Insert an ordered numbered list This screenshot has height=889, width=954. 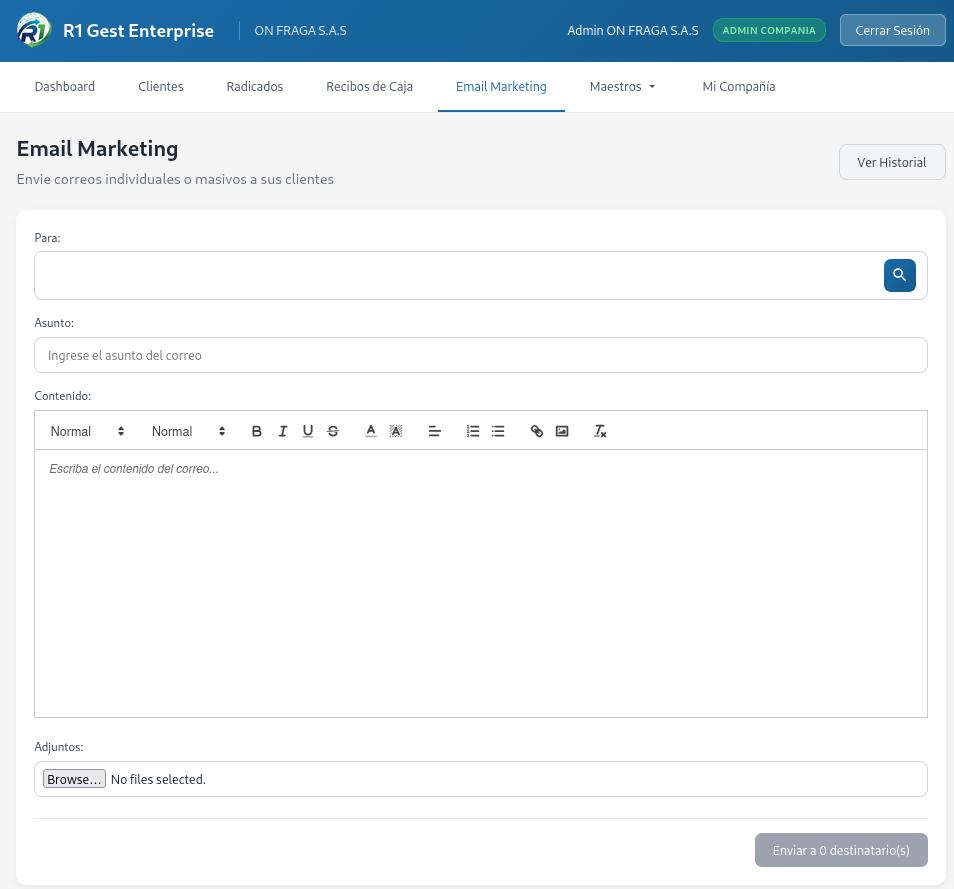click(473, 431)
